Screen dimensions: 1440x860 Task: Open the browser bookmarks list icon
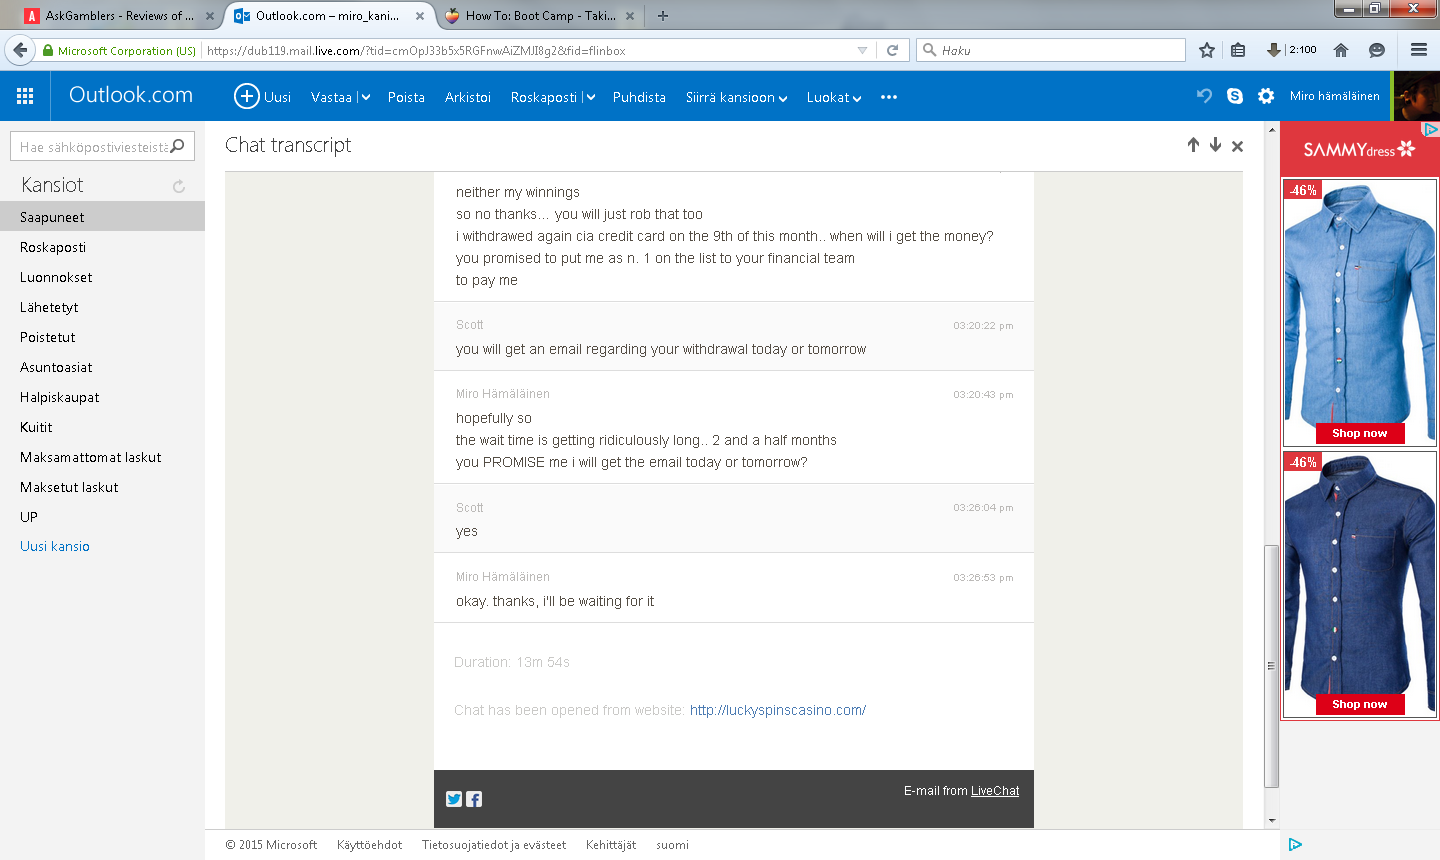[1238, 50]
